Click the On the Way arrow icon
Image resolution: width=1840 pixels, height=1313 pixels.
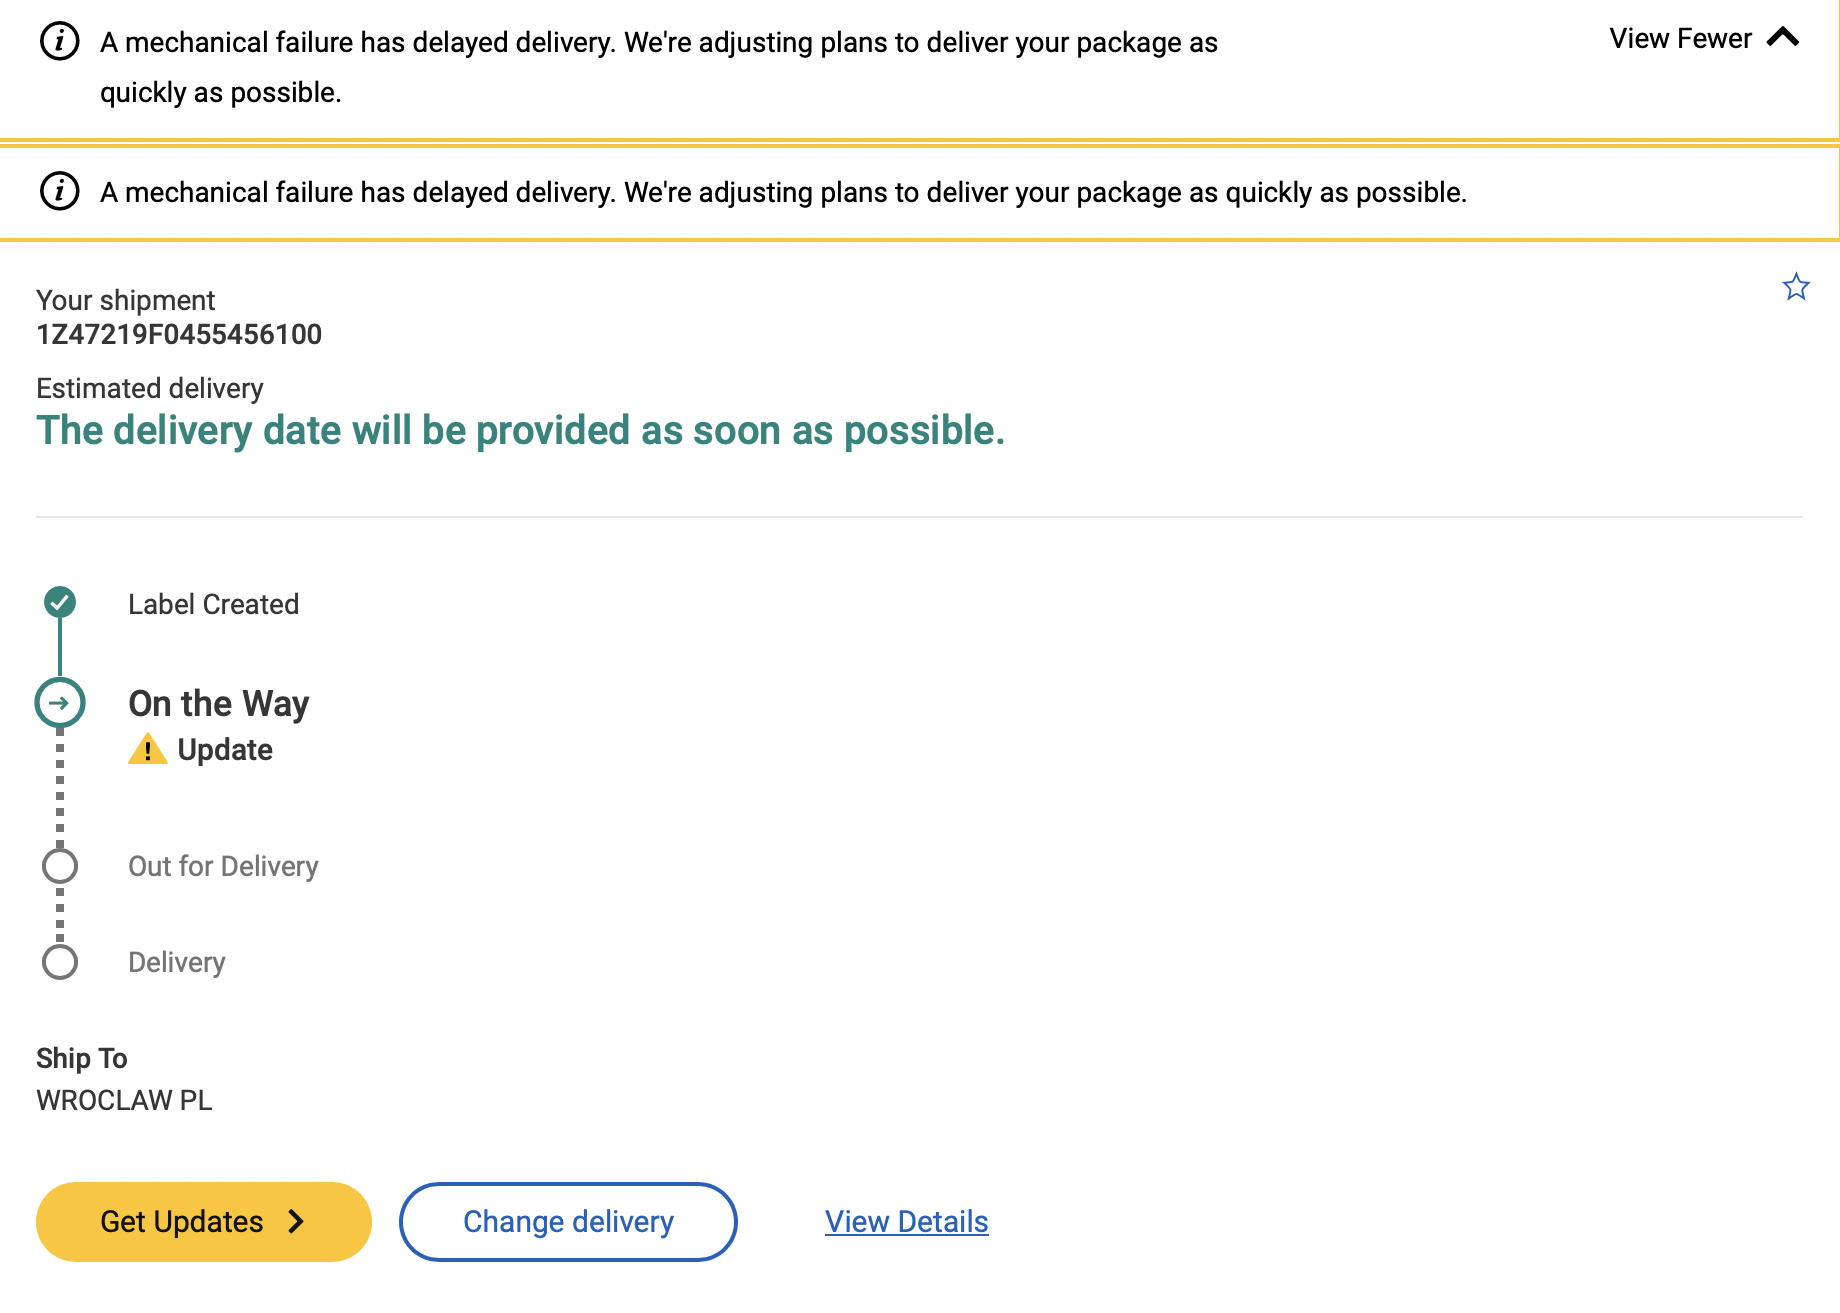click(60, 703)
